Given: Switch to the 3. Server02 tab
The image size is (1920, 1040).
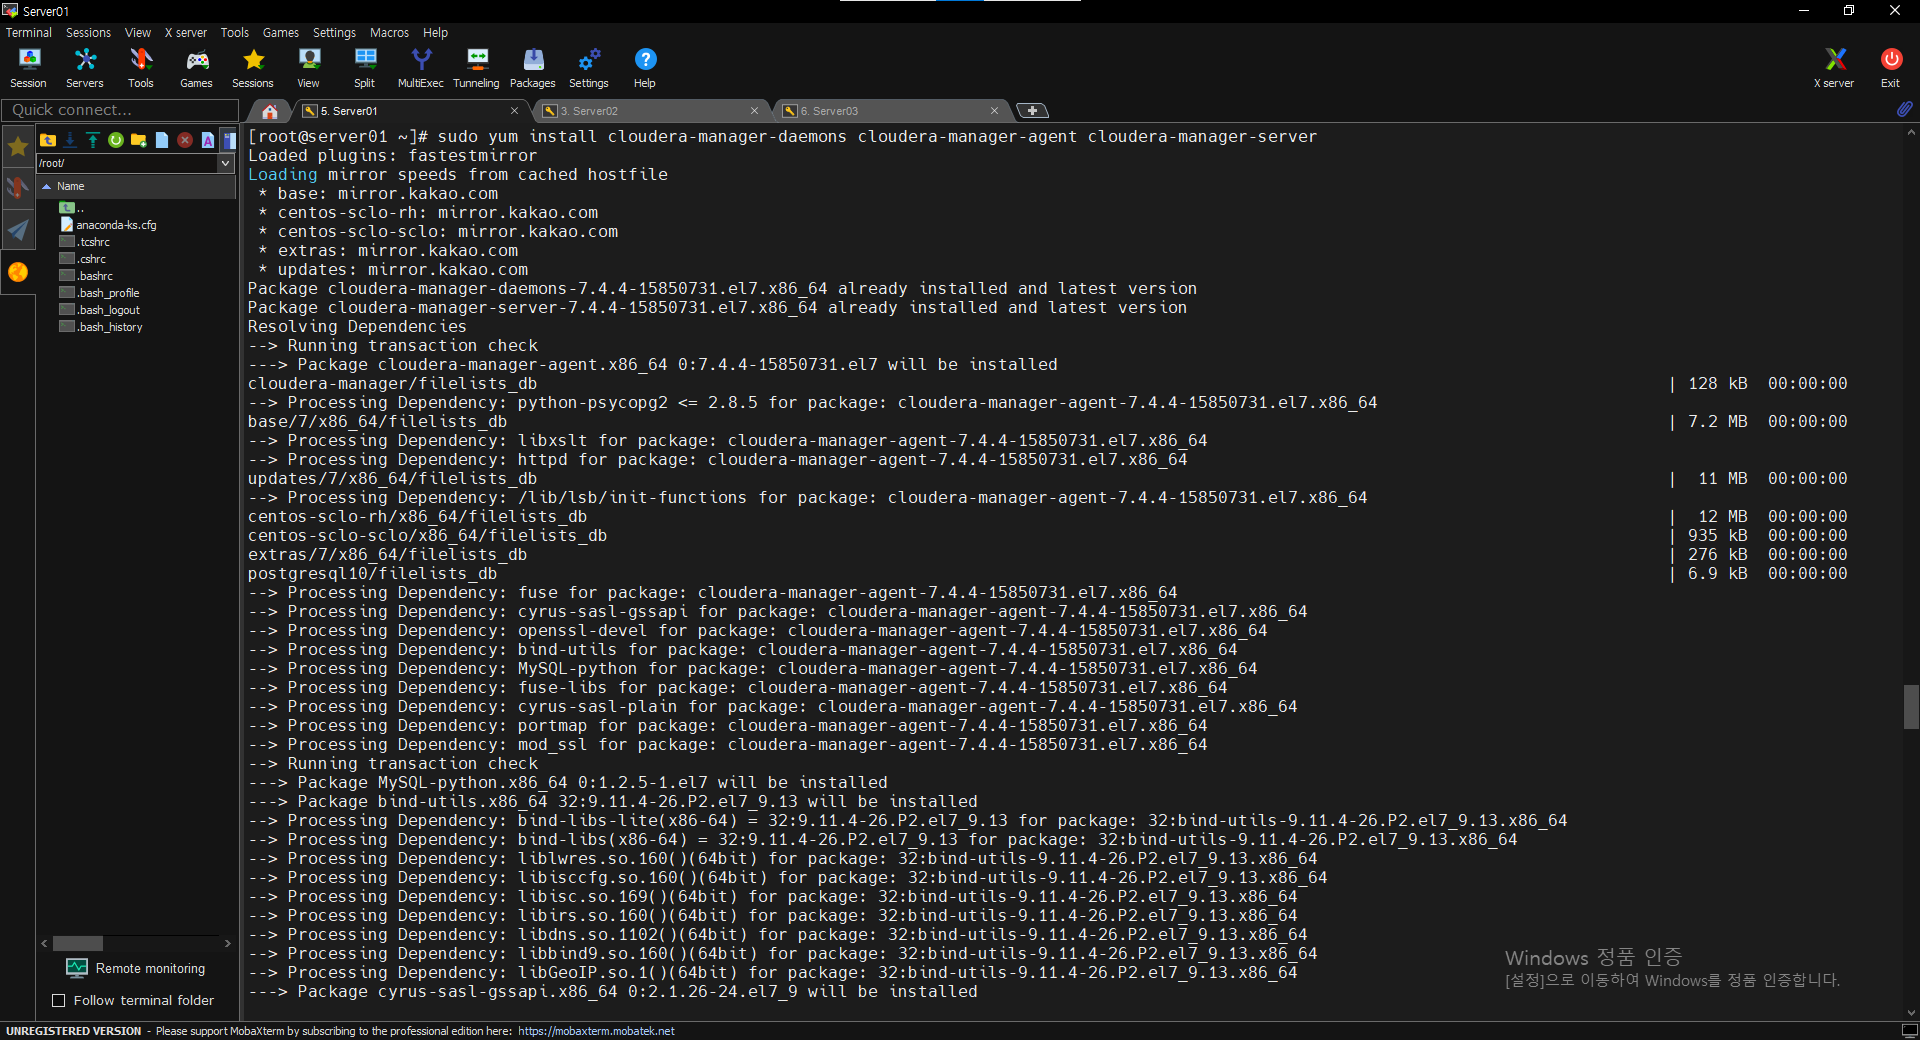Looking at the screenshot, I should [650, 111].
